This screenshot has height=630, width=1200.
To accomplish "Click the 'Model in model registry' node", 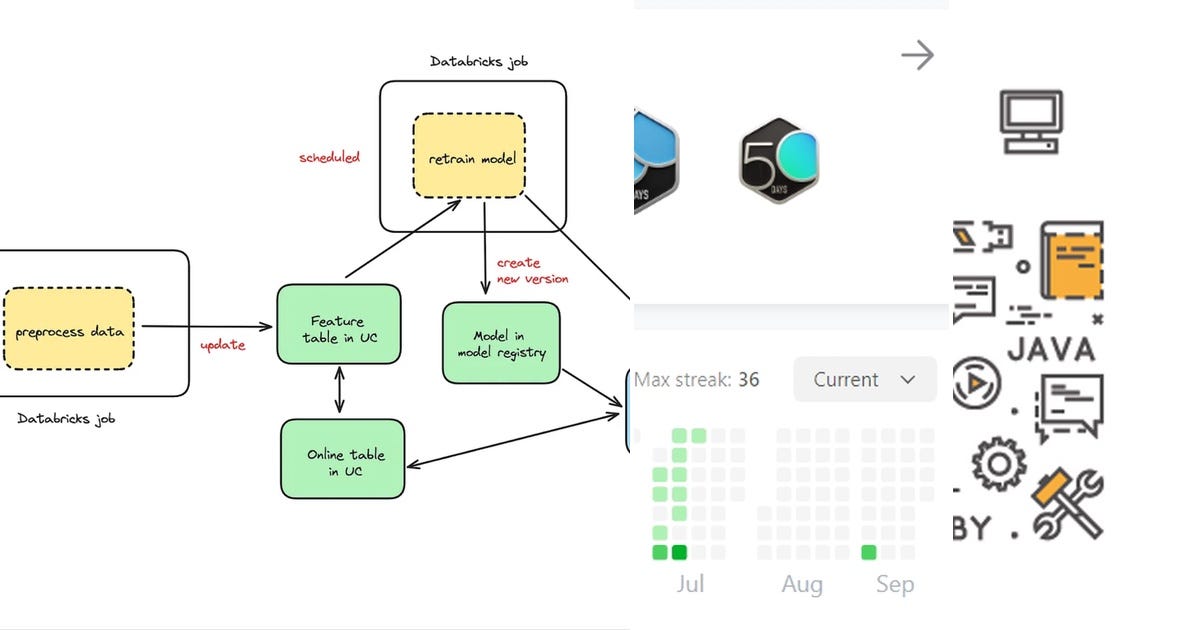I will pyautogui.click(x=501, y=343).
